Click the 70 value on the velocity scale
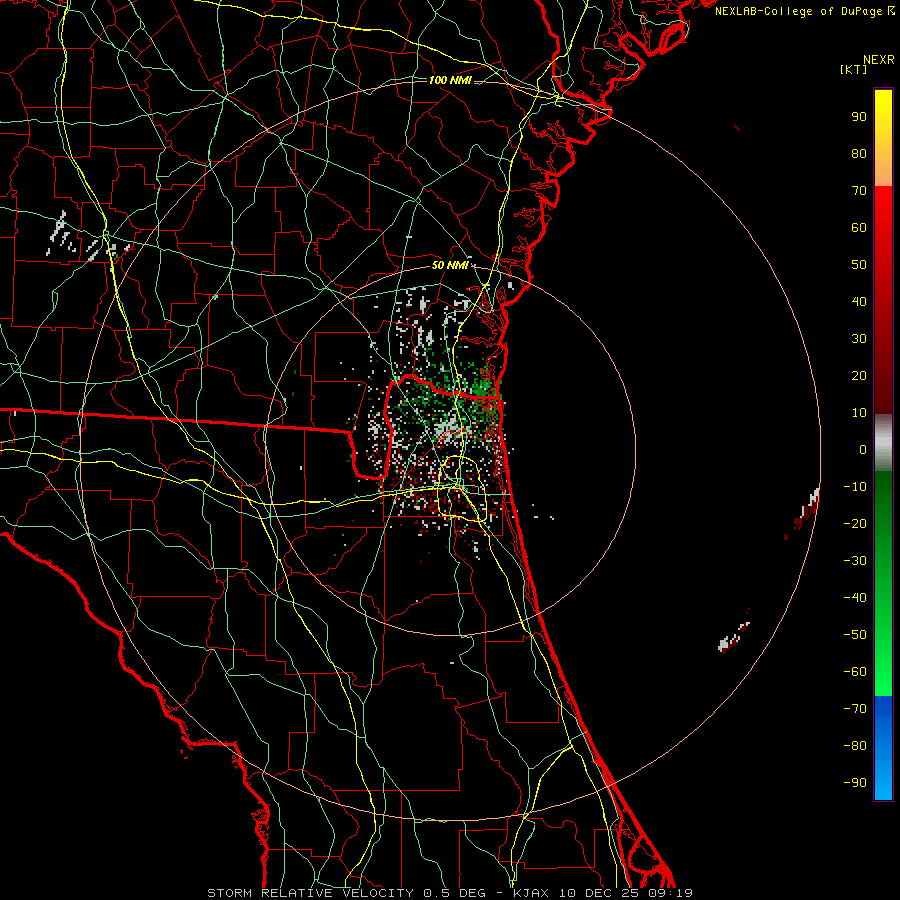900x900 pixels. tap(859, 191)
